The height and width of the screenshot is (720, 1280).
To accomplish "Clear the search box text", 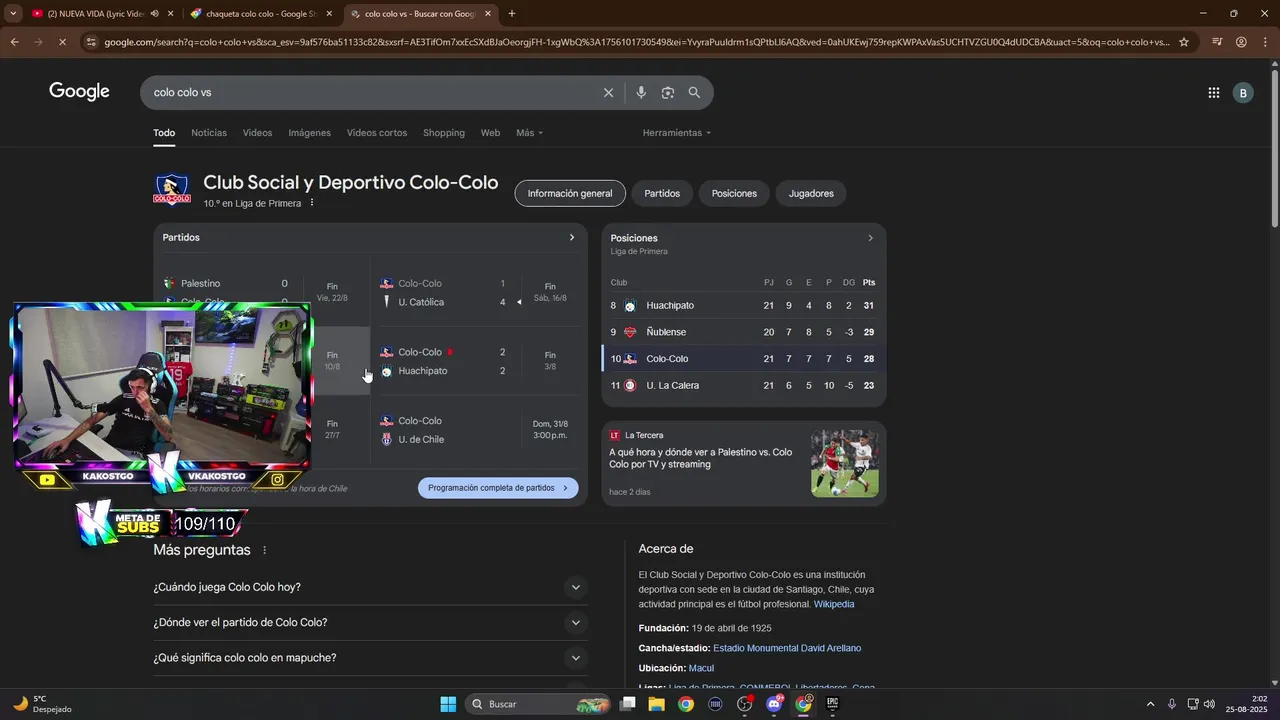I will (x=608, y=92).
